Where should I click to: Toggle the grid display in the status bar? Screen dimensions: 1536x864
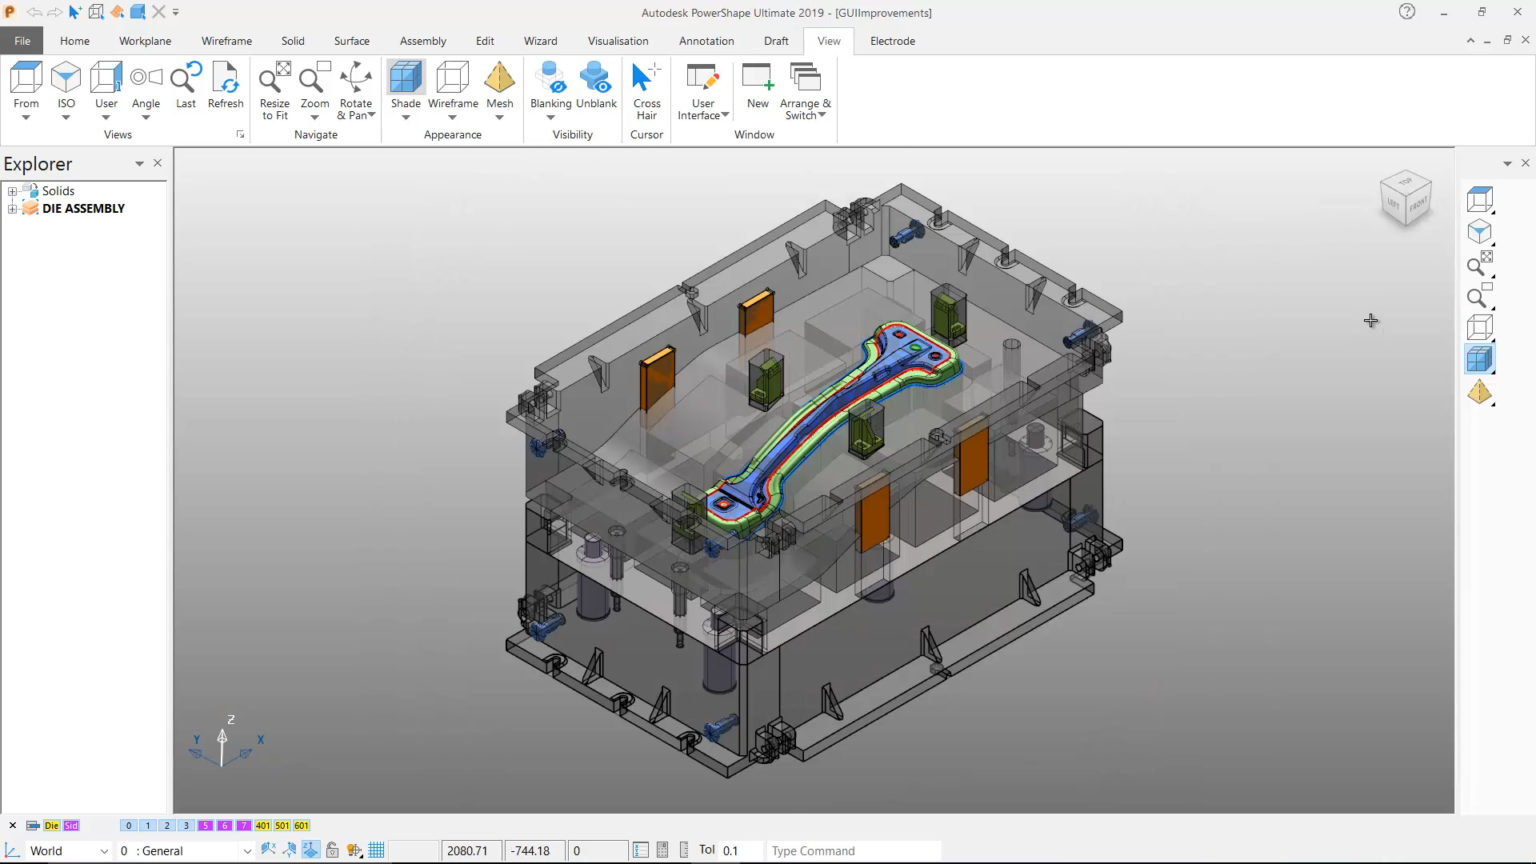pyautogui.click(x=375, y=850)
